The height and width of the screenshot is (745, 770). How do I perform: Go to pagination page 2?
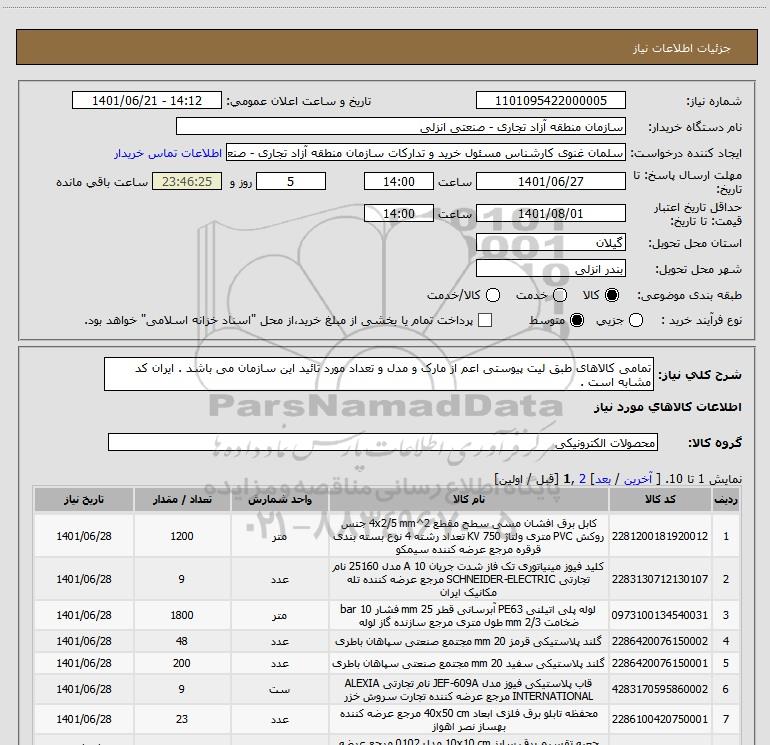[x=582, y=479]
